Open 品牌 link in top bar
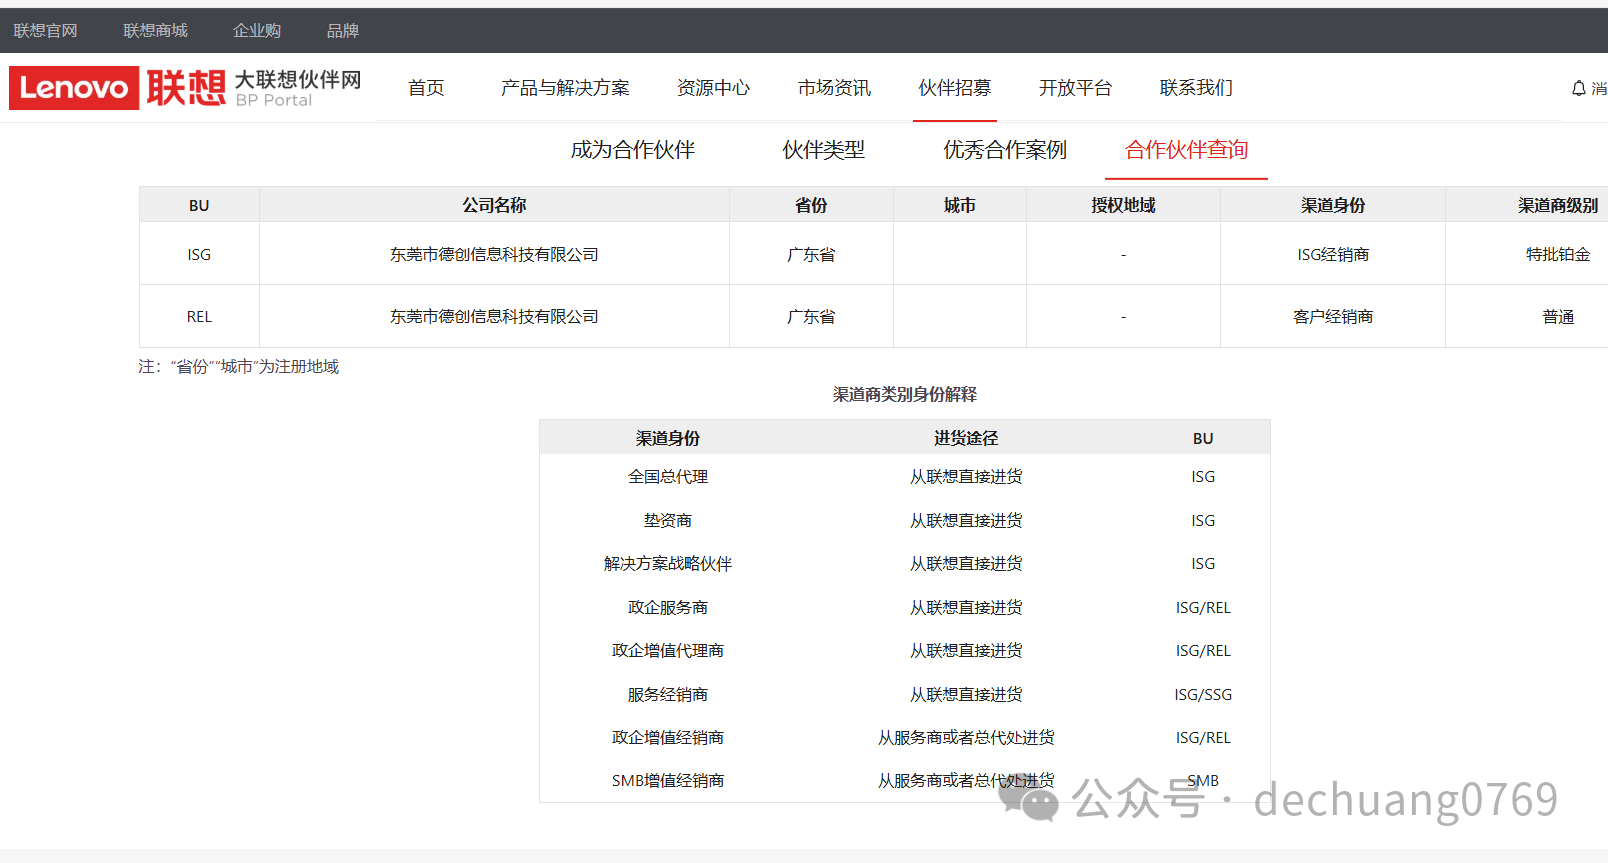This screenshot has width=1608, height=863. click(343, 31)
